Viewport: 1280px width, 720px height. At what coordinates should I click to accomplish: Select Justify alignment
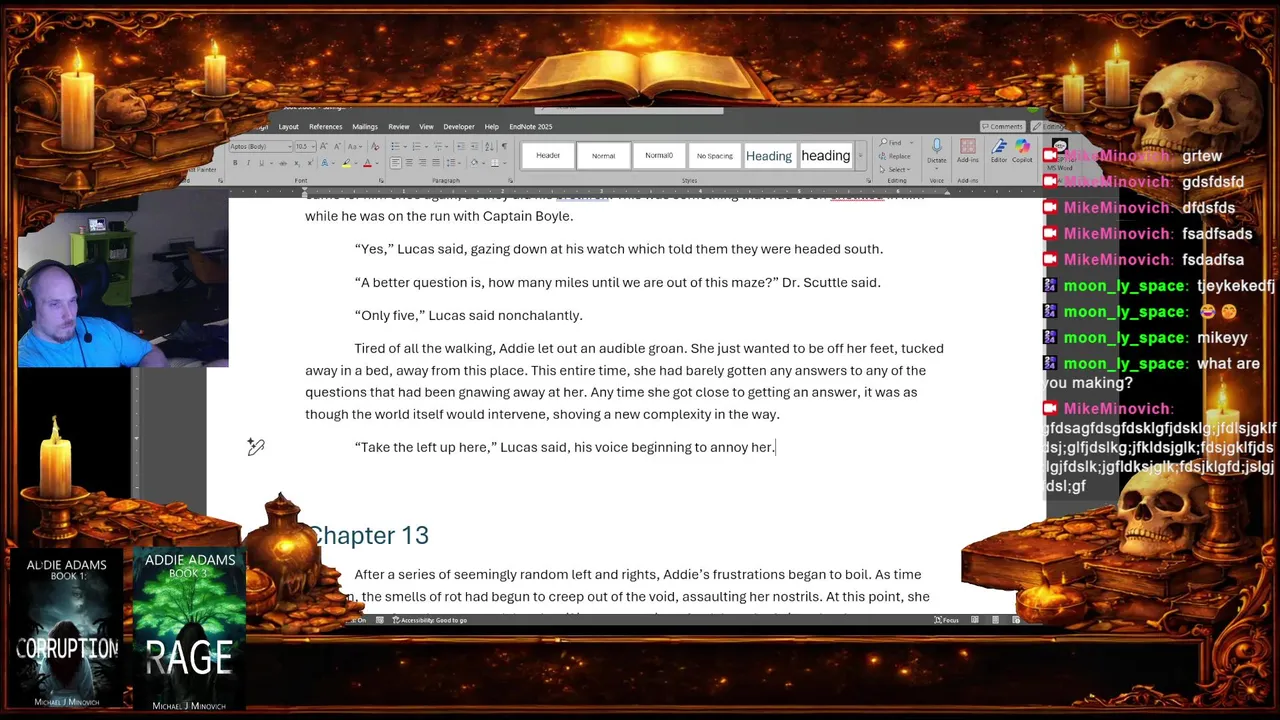[x=436, y=162]
